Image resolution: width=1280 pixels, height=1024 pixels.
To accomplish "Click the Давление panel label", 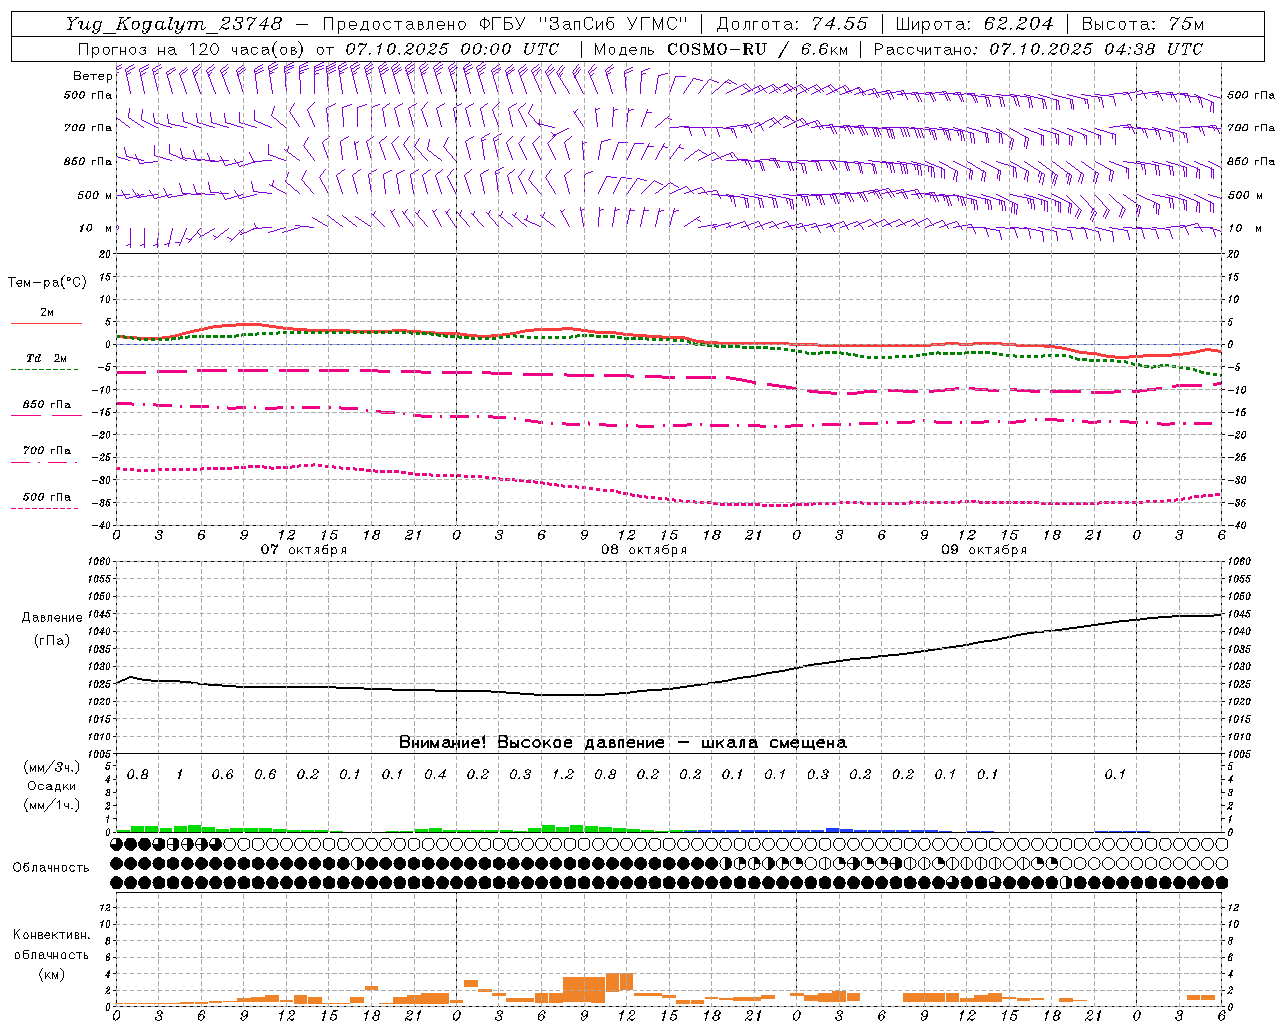I will 52,618.
